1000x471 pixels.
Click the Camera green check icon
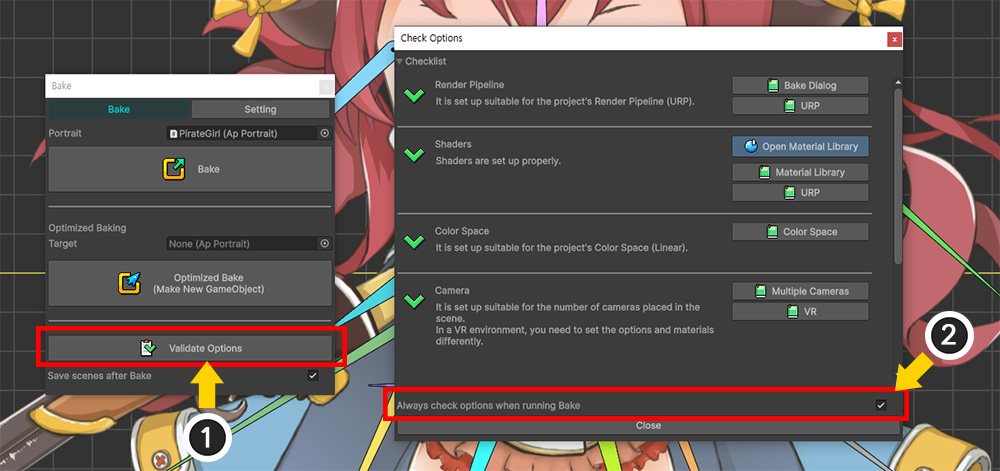tap(415, 300)
